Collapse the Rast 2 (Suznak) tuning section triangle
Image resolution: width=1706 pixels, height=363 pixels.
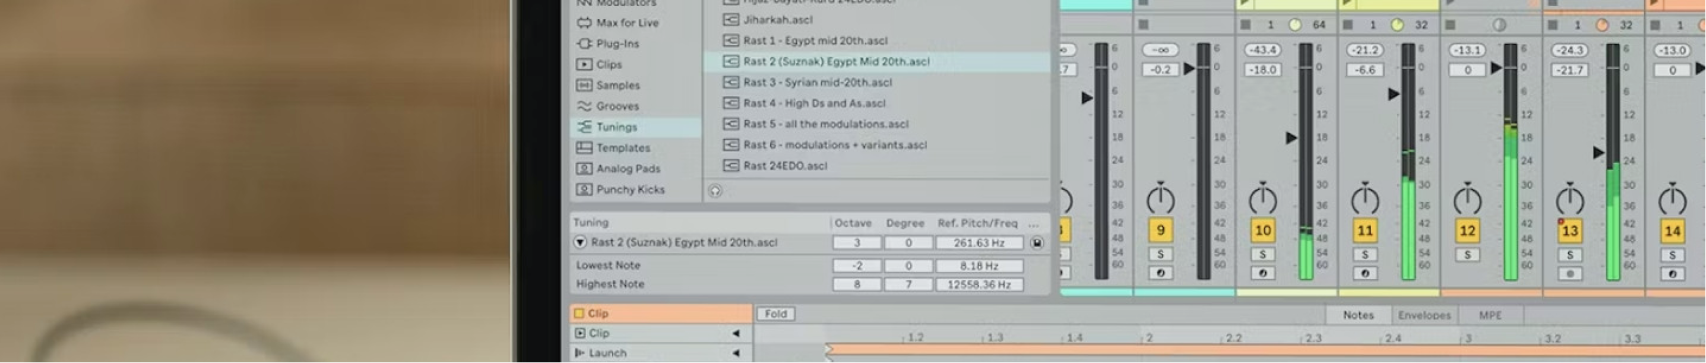point(580,243)
